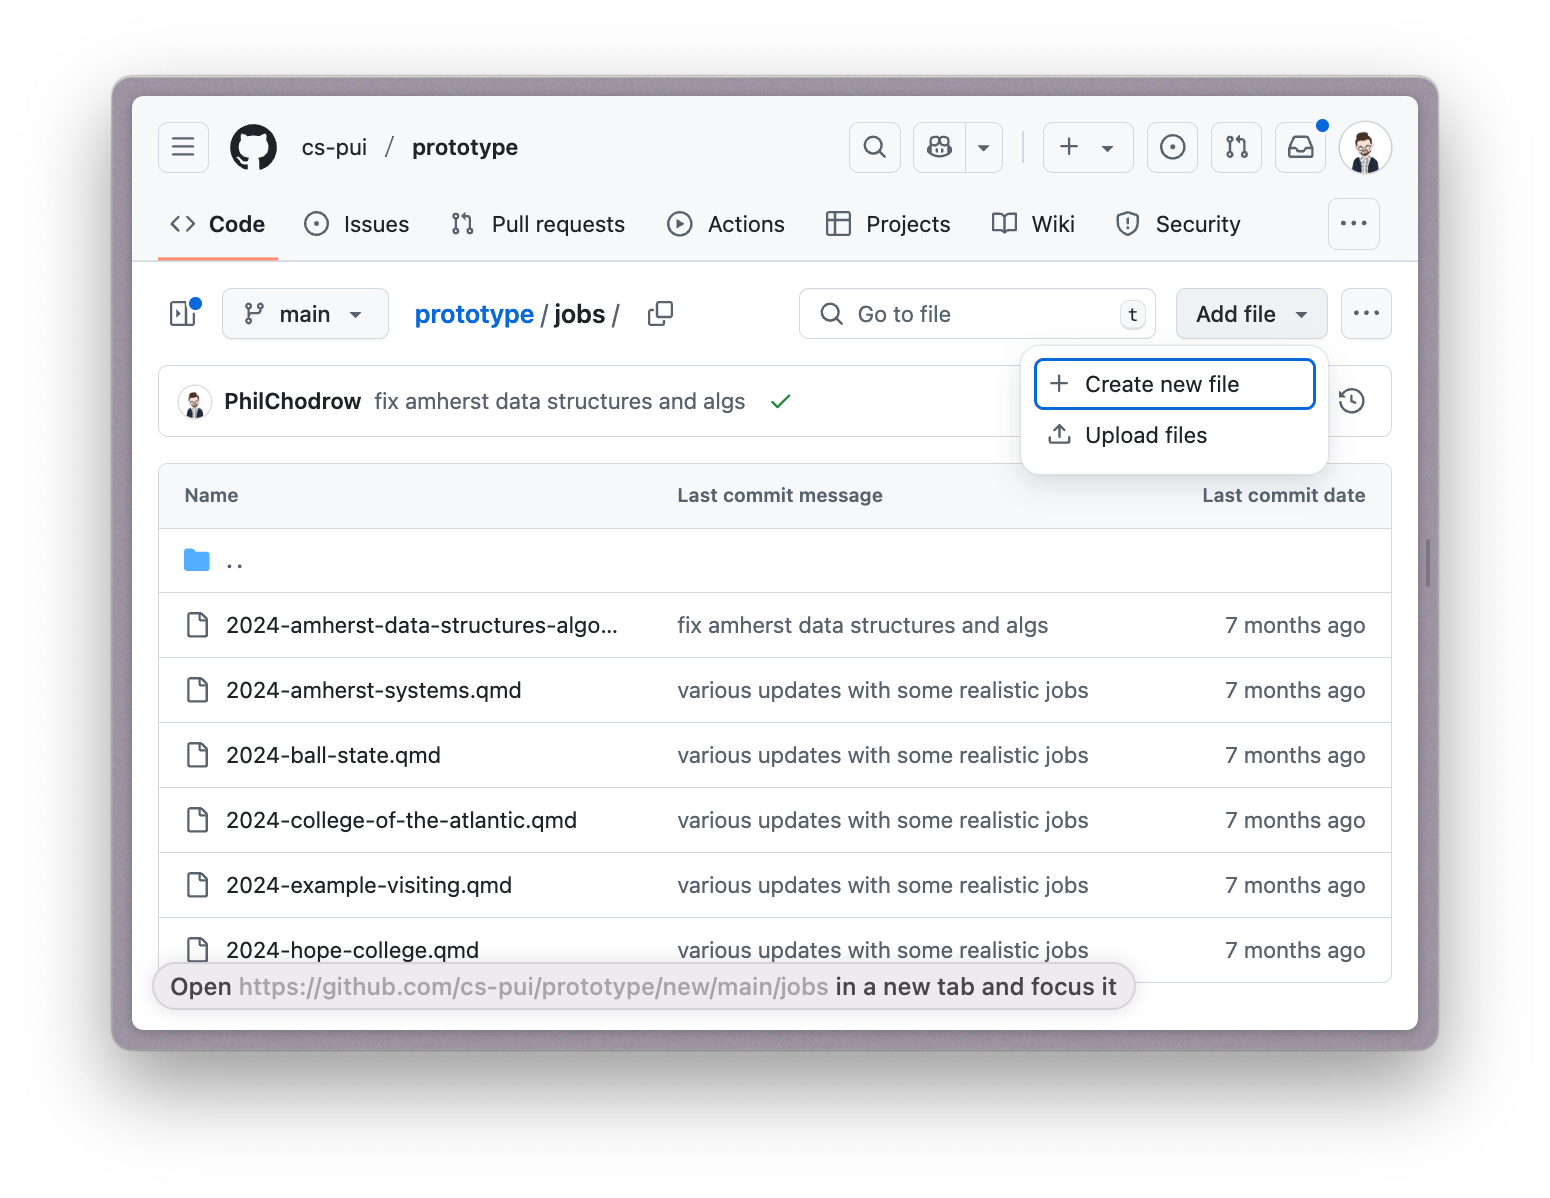Toggle the Add file dropdown
The height and width of the screenshot is (1198, 1550).
point(1251,314)
